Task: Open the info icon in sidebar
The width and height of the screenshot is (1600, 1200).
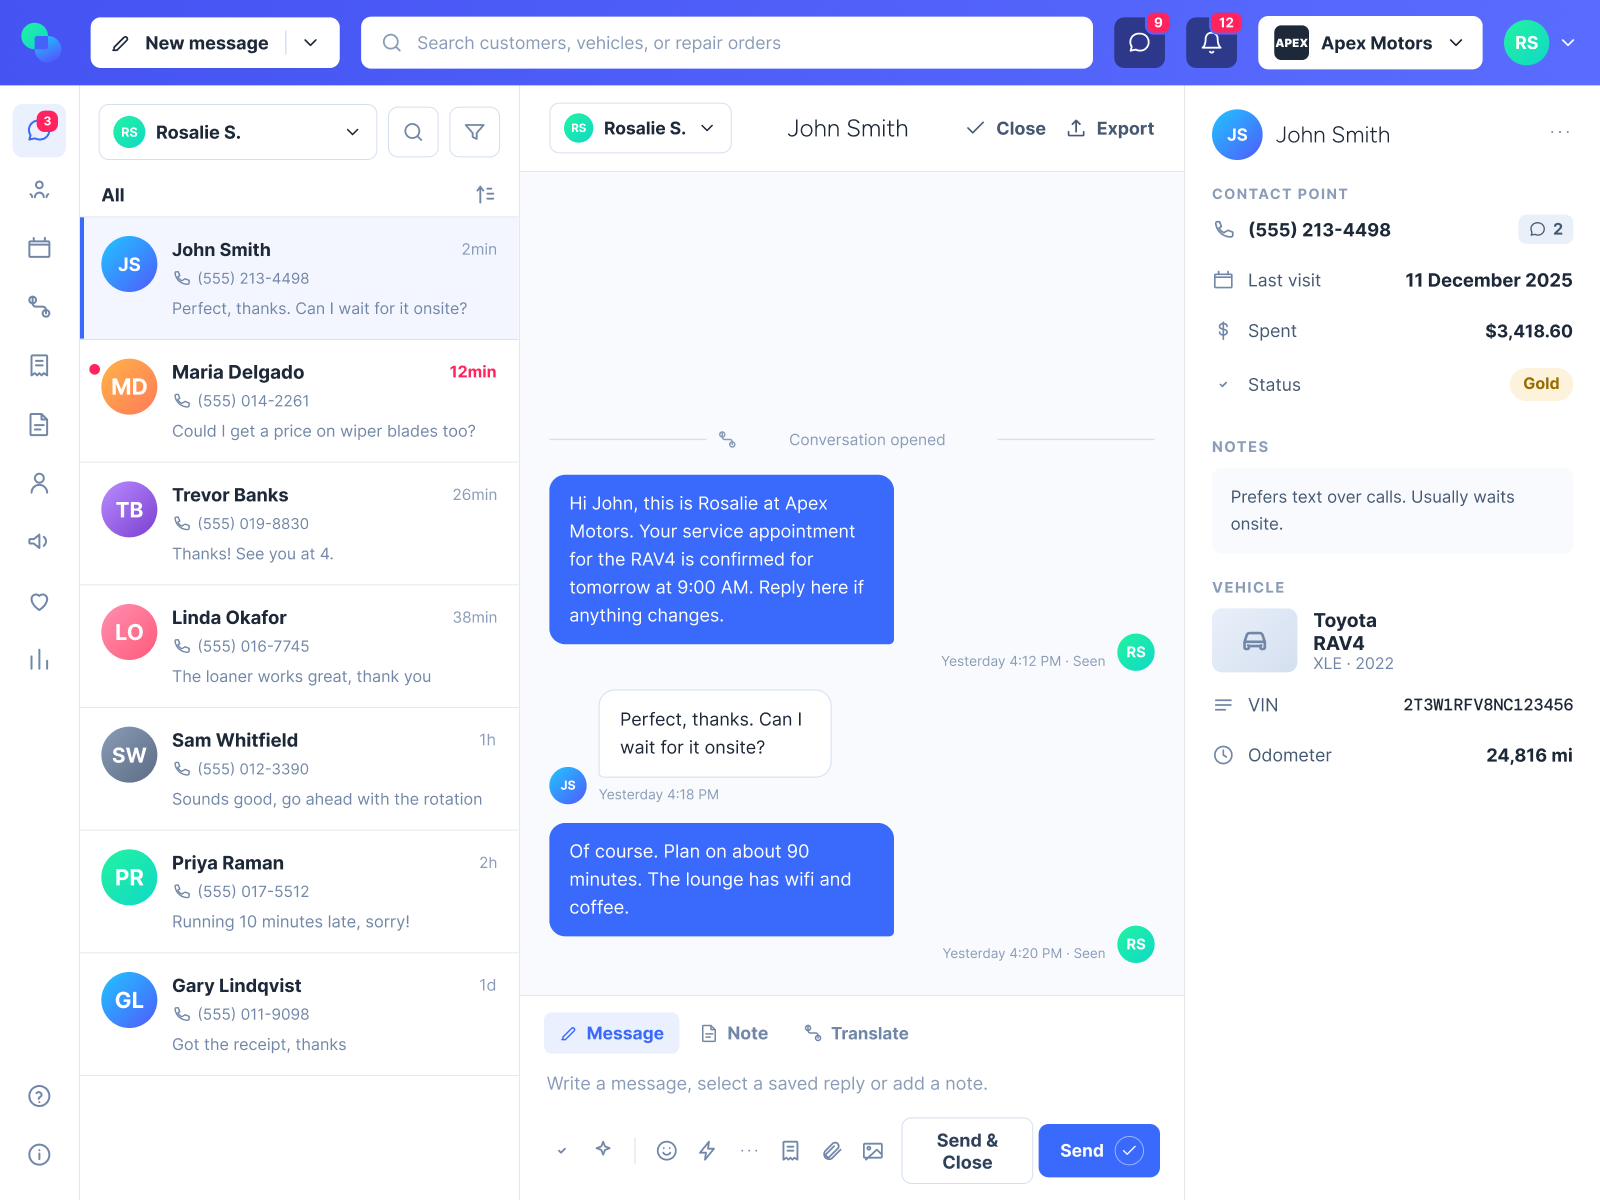Action: [x=39, y=1155]
